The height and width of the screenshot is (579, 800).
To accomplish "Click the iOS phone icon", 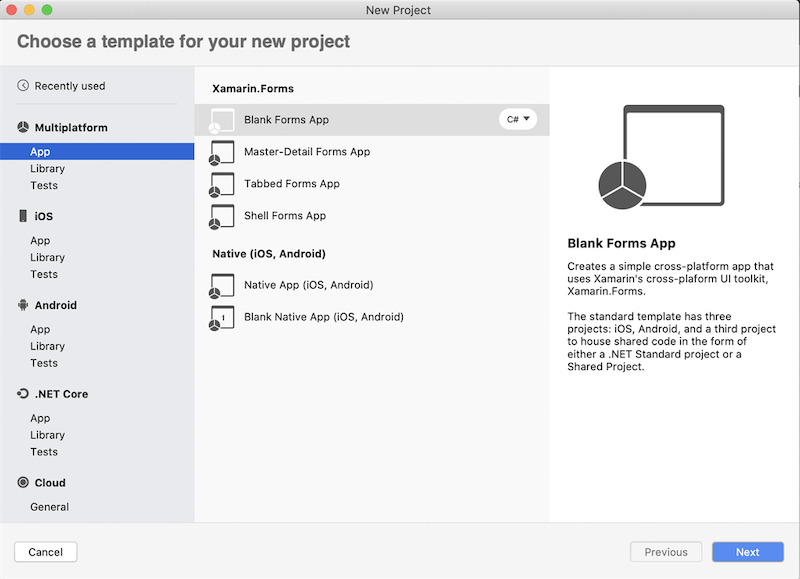I will pos(23,216).
